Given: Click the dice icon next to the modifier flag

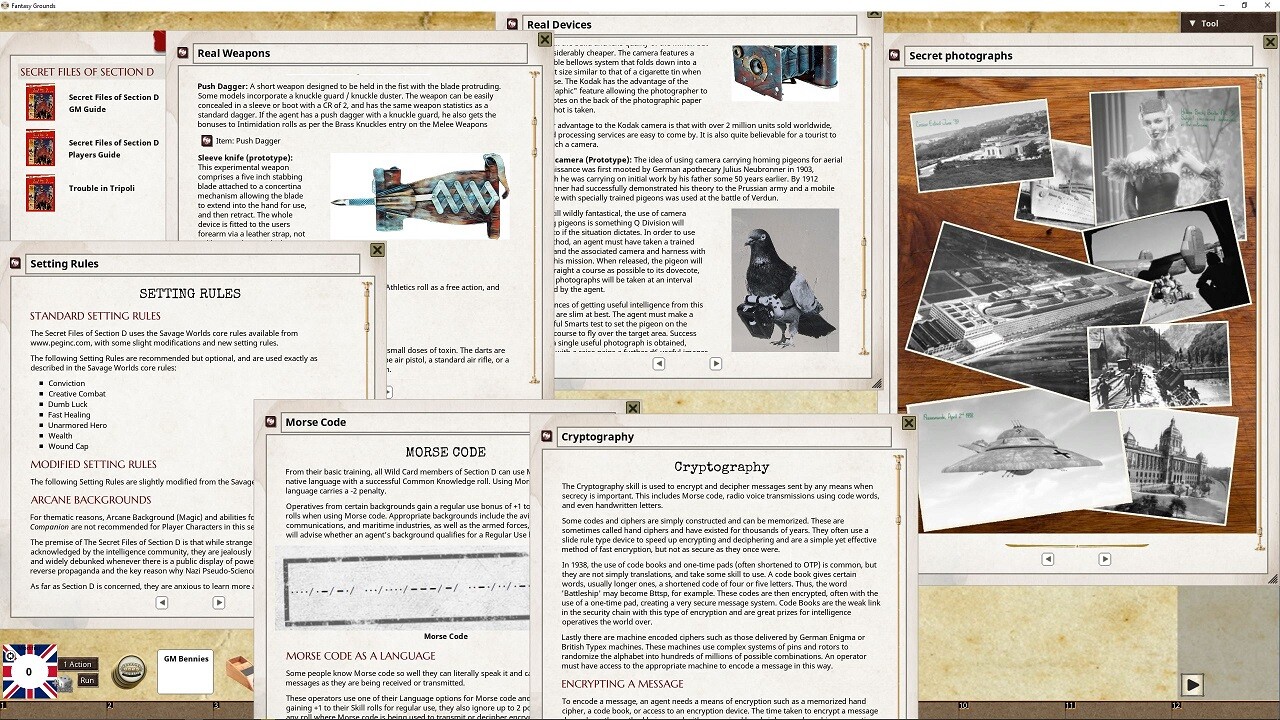Looking at the screenshot, I should point(64,681).
